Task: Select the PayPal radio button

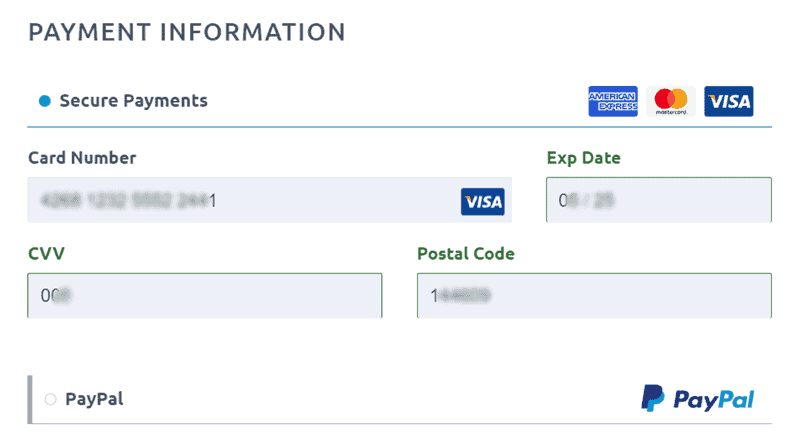Action: 50,400
